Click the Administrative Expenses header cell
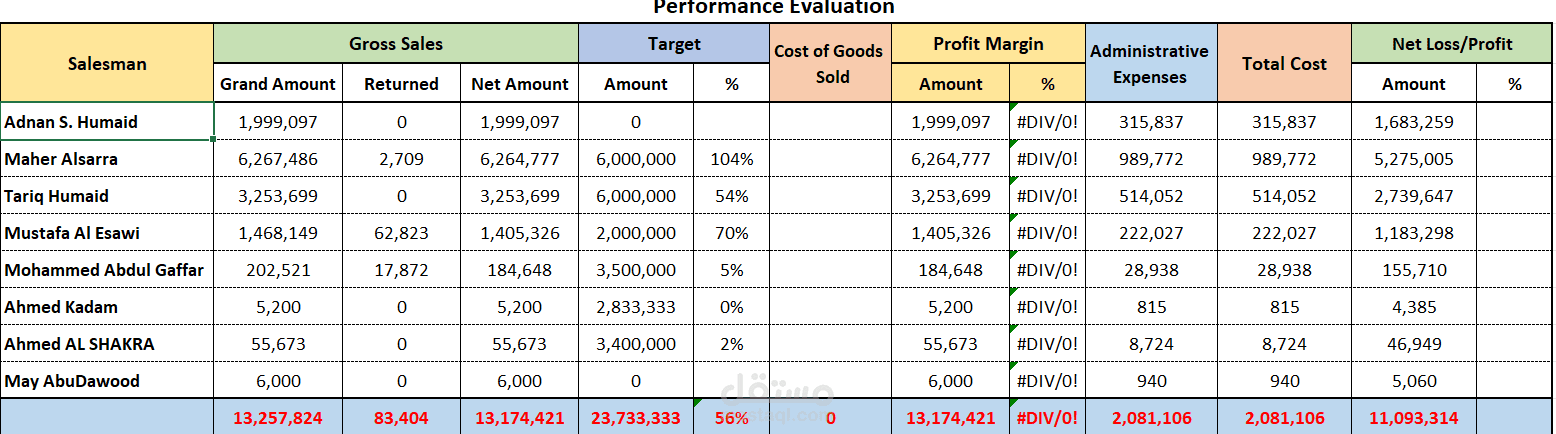Image resolution: width=1556 pixels, height=434 pixels. (x=1149, y=64)
